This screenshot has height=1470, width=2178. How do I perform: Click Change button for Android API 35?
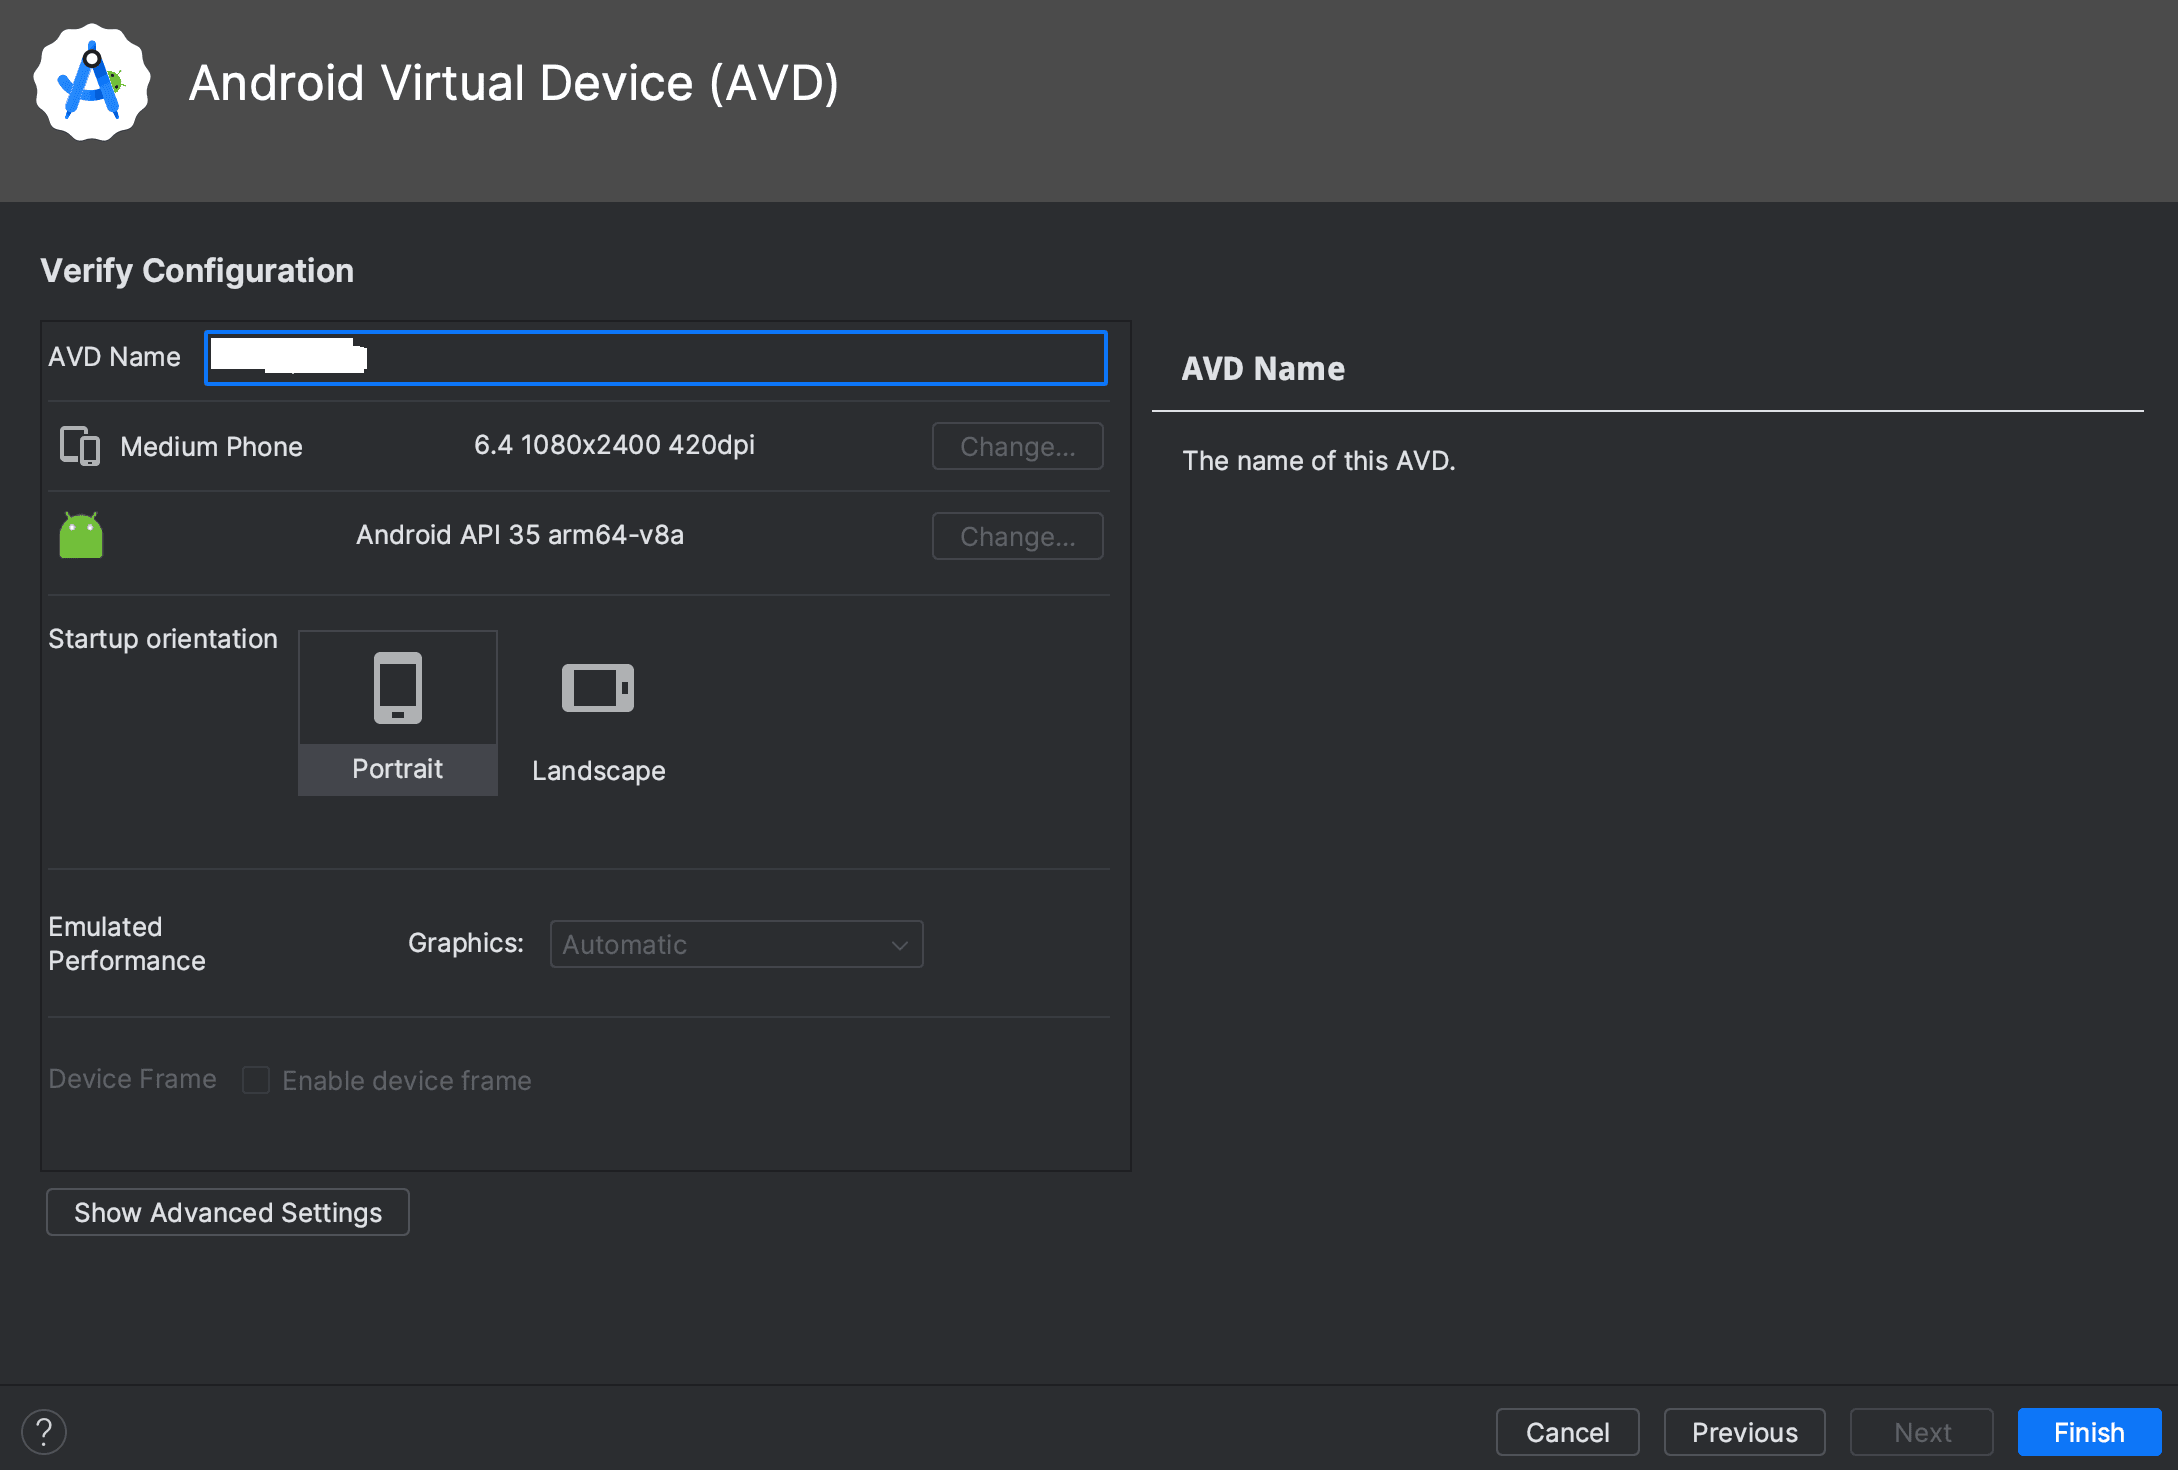click(1018, 536)
